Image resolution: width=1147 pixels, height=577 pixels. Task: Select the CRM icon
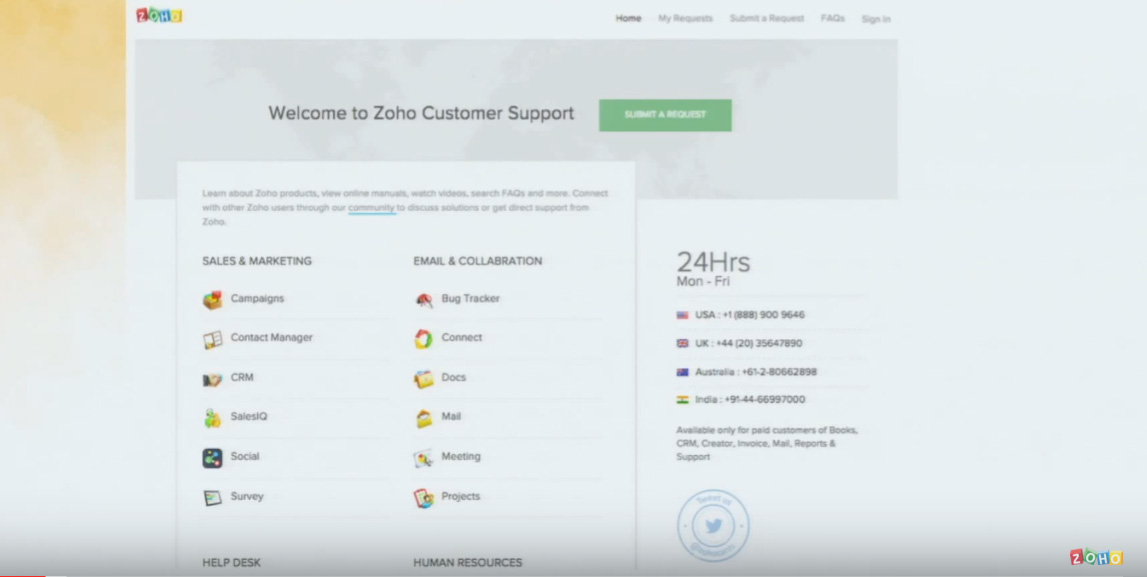pyautogui.click(x=212, y=379)
